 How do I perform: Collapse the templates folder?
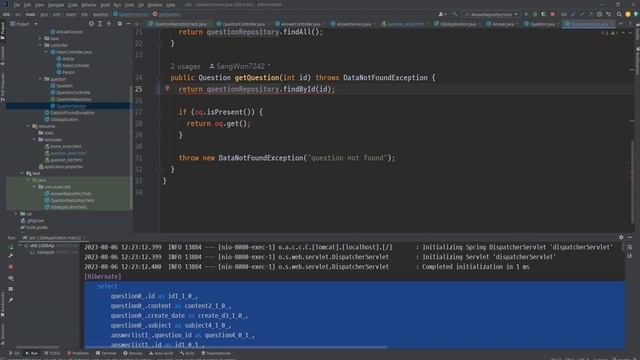pyautogui.click(x=34, y=140)
